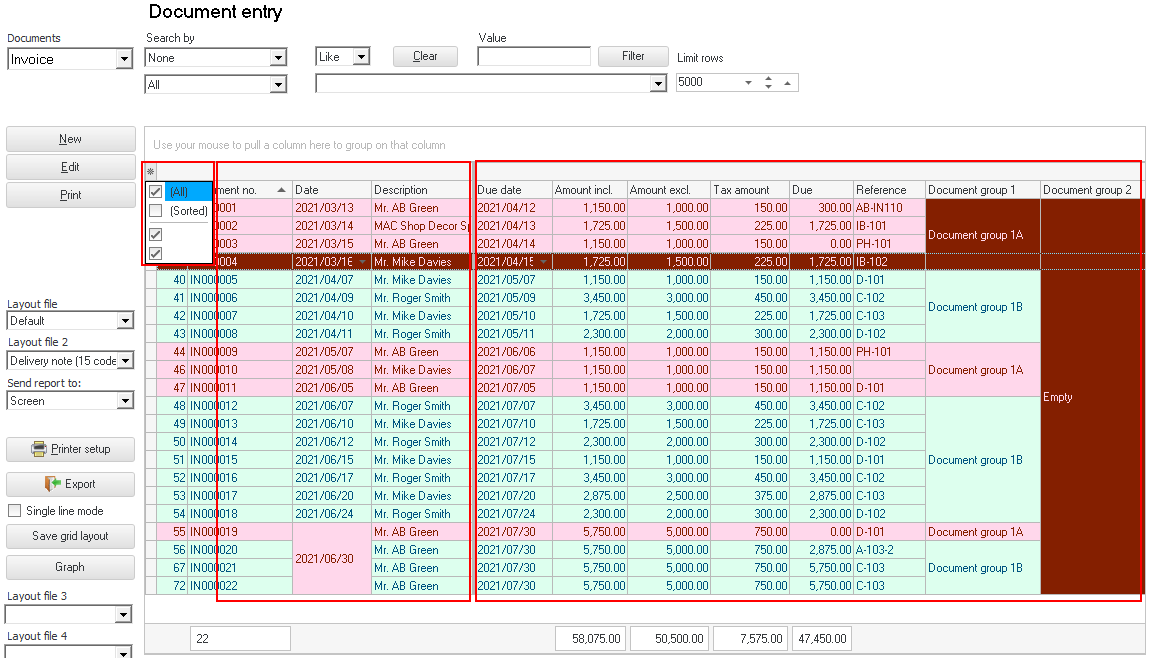This screenshot has height=660, width=1149.
Task: Click the asterisk column chooser icon
Action: [151, 173]
